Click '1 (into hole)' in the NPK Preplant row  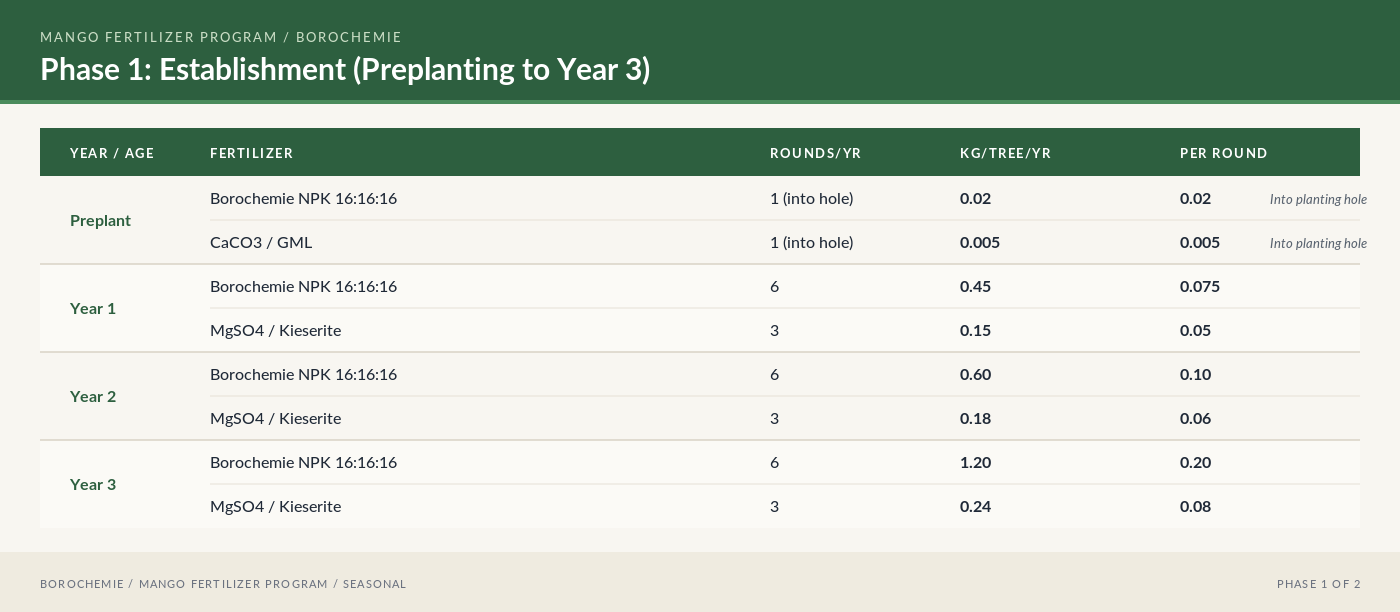(x=812, y=198)
